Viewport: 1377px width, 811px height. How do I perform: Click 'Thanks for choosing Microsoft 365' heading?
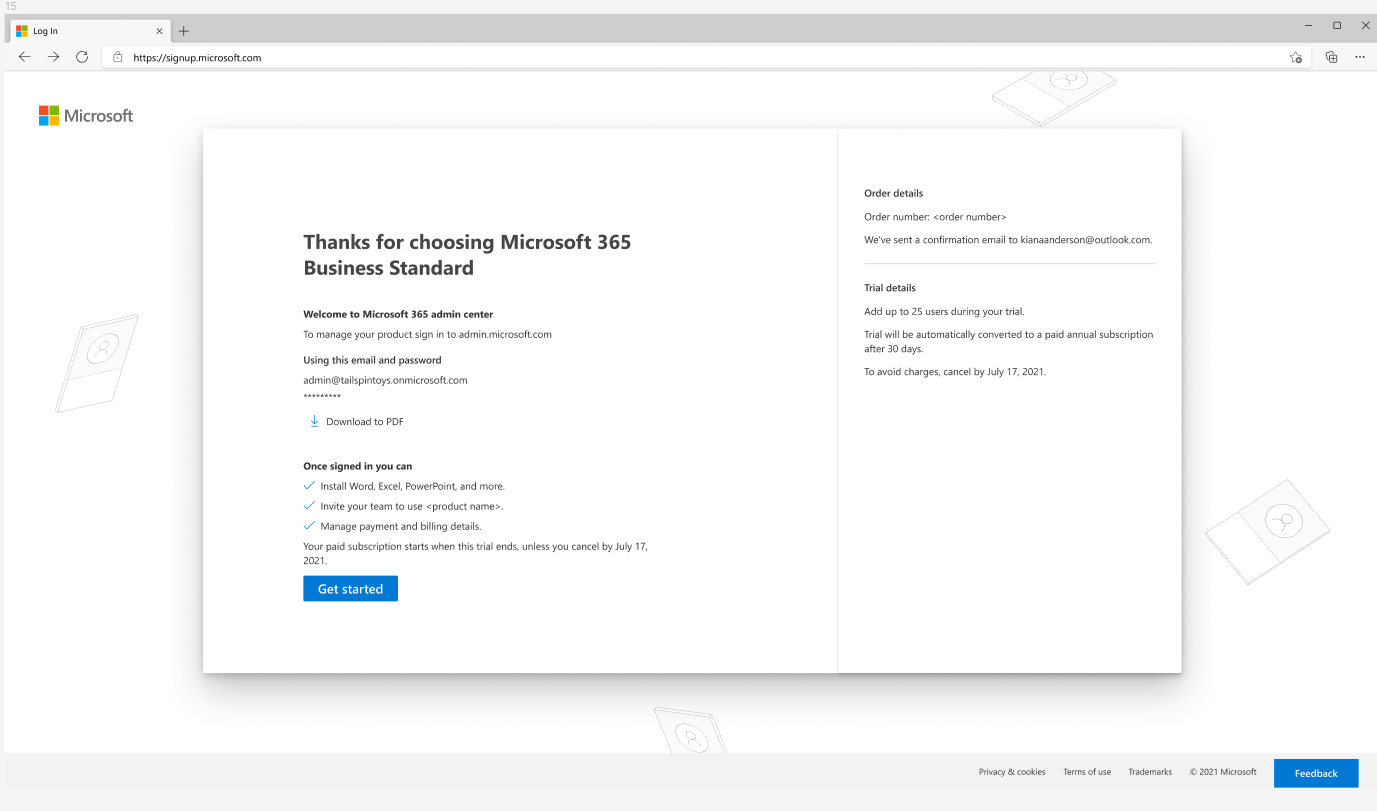tap(467, 255)
